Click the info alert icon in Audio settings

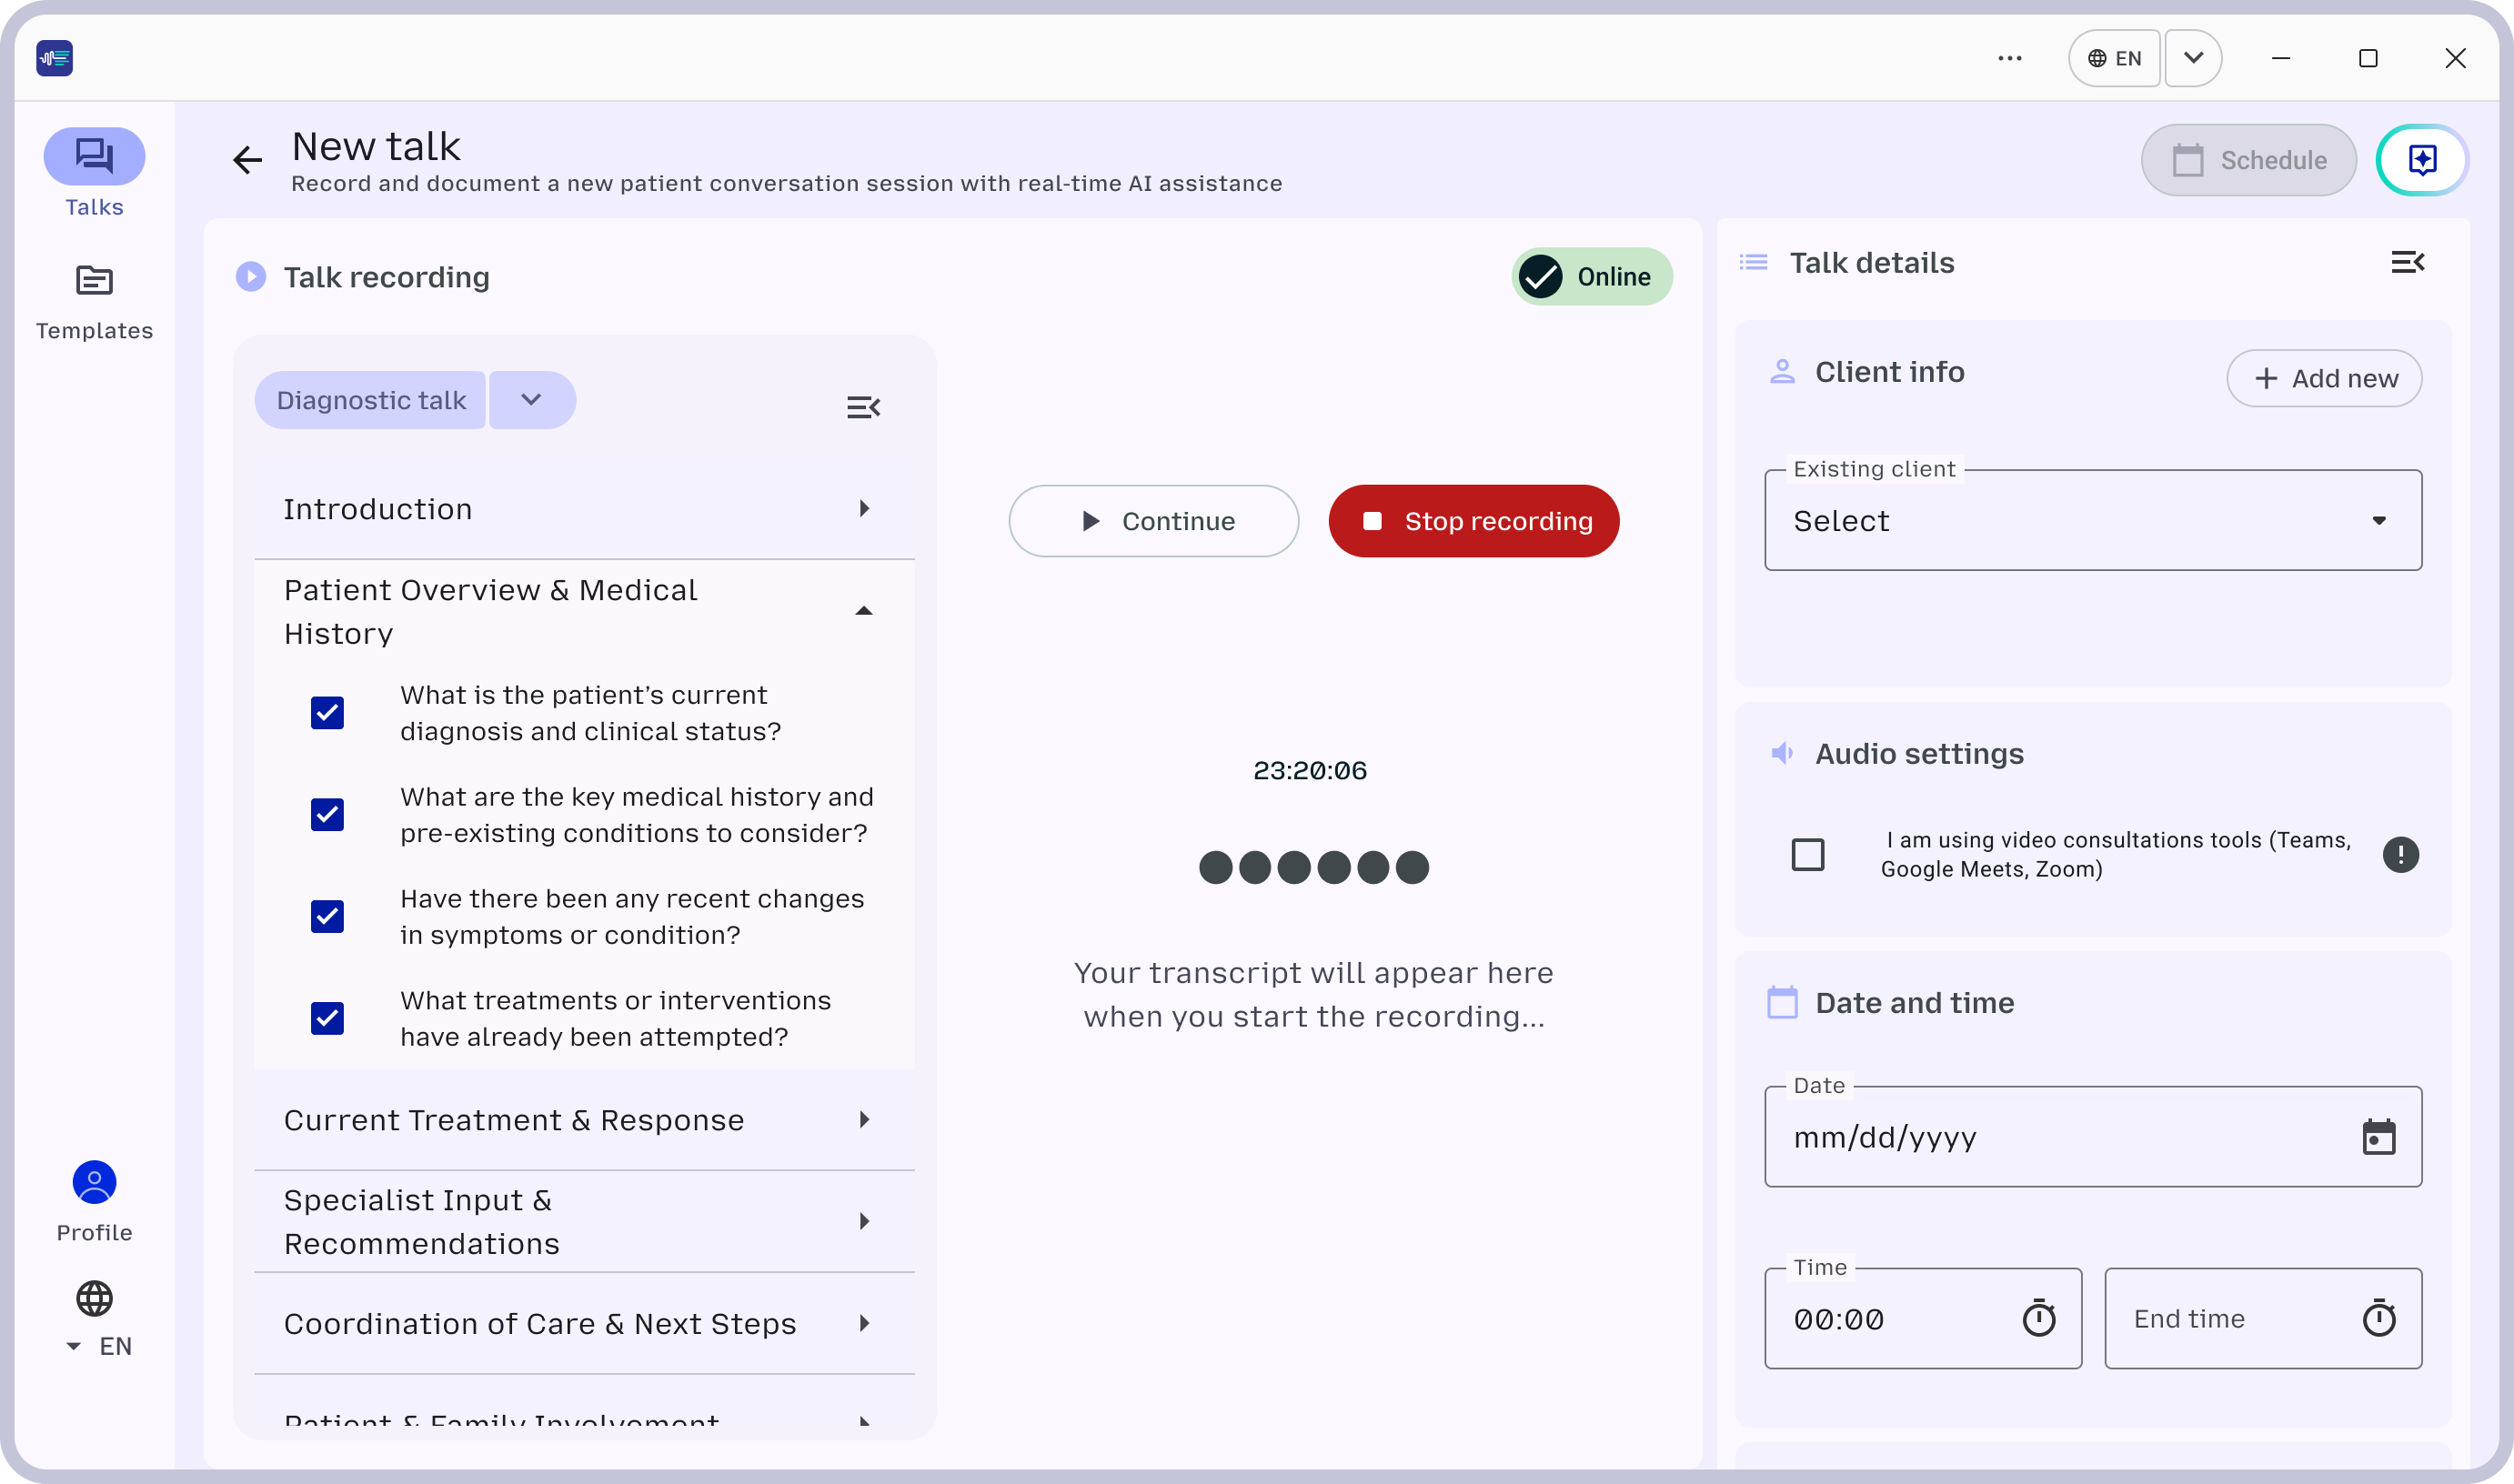pyautogui.click(x=2400, y=855)
